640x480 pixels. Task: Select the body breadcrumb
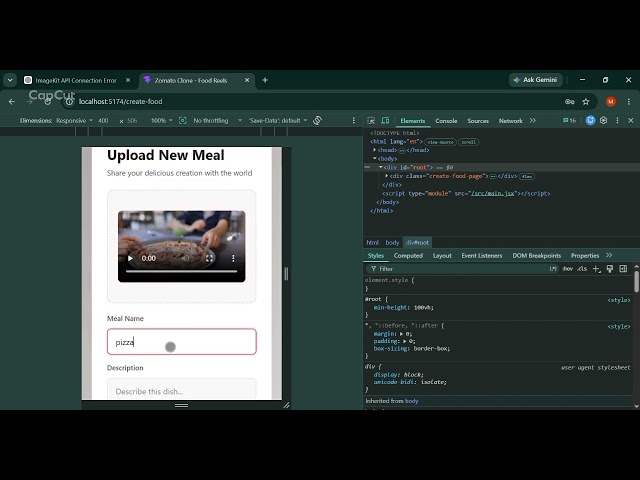tap(392, 242)
